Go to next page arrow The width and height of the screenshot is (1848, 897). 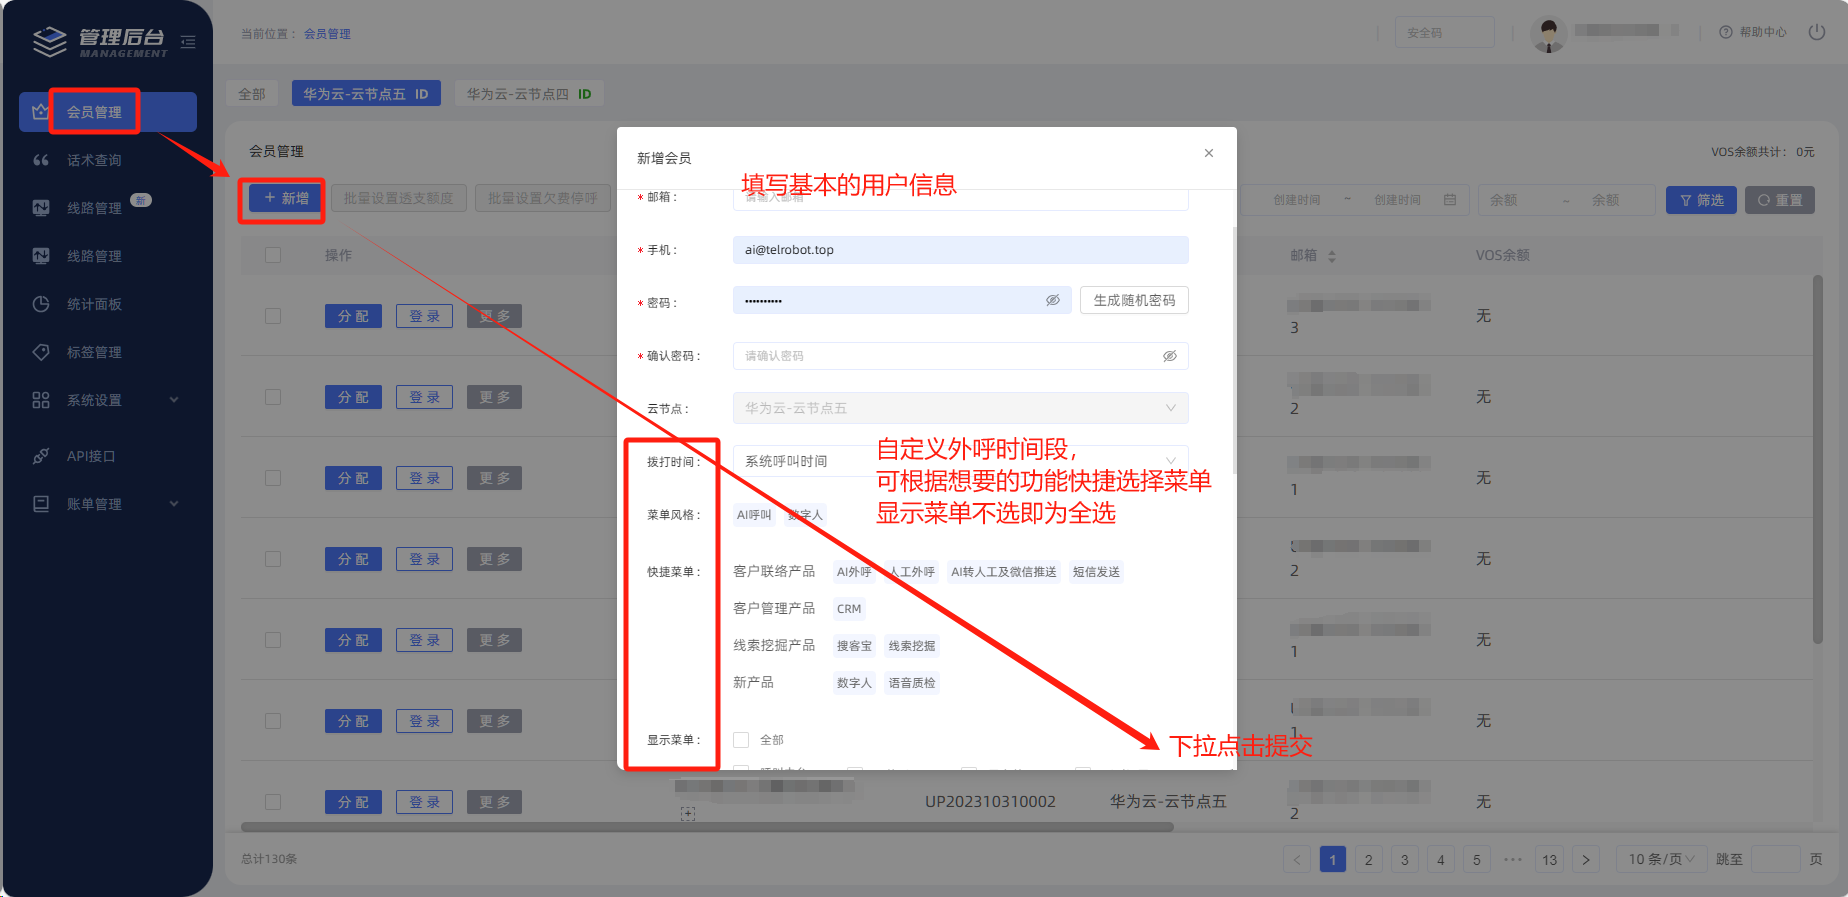point(1585,859)
